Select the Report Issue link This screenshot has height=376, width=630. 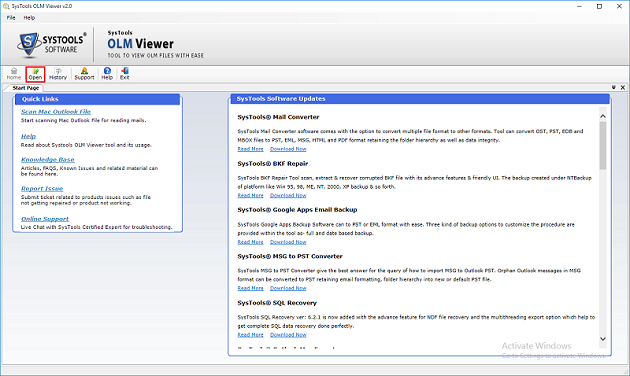click(42, 188)
